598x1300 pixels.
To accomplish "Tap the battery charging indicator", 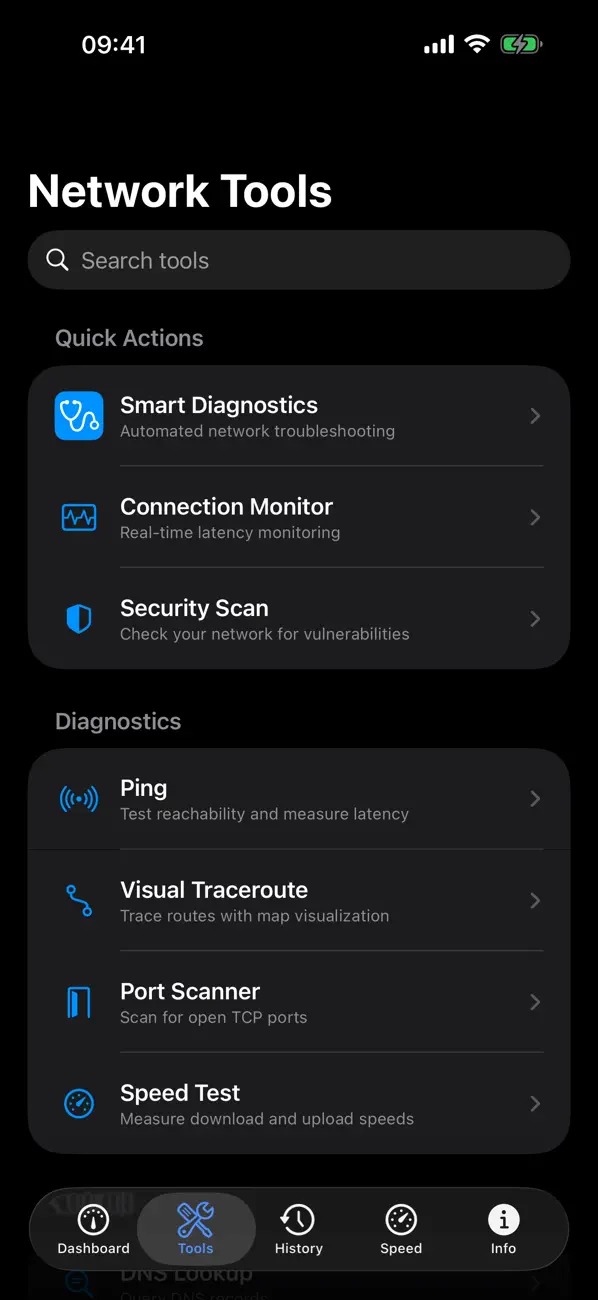I will coord(521,43).
